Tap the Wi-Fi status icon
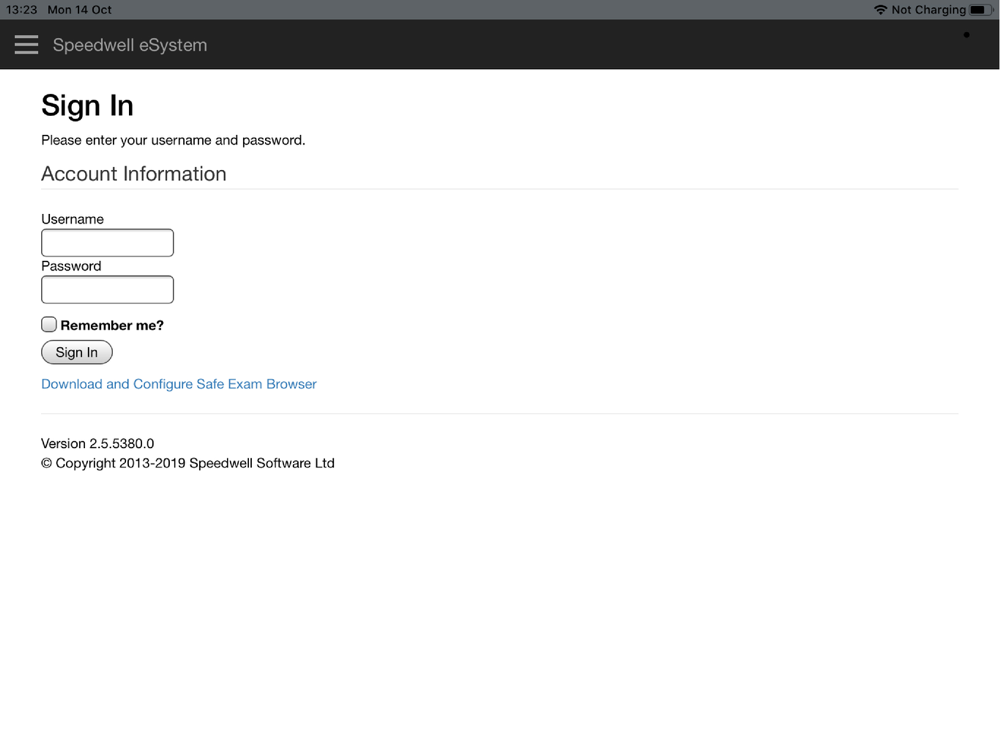Viewport: 1000px width, 750px height. coord(881,10)
